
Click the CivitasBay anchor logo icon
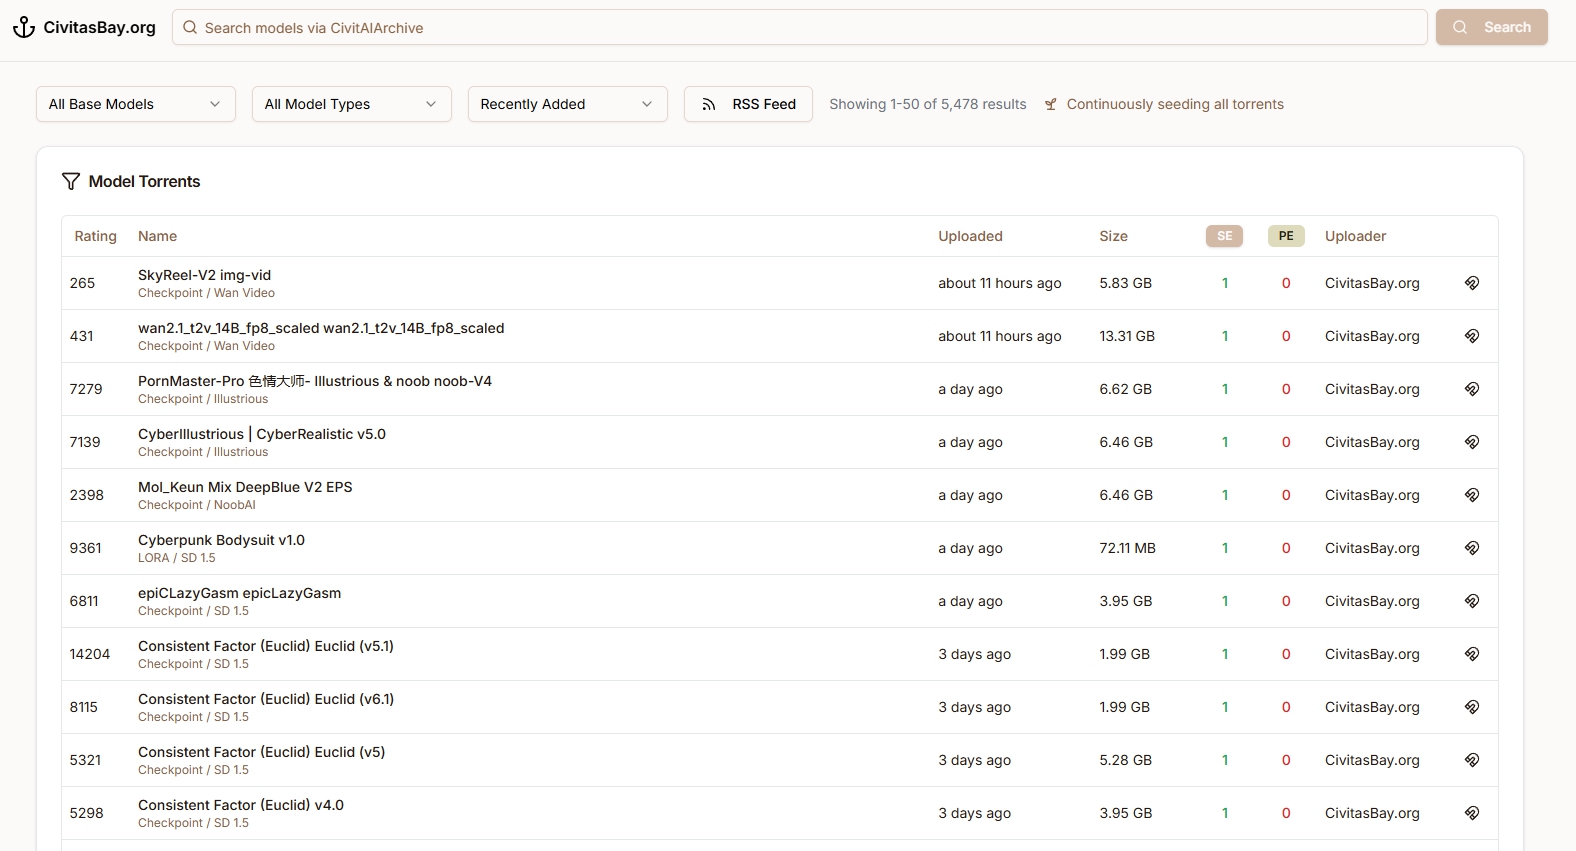pyautogui.click(x=24, y=27)
